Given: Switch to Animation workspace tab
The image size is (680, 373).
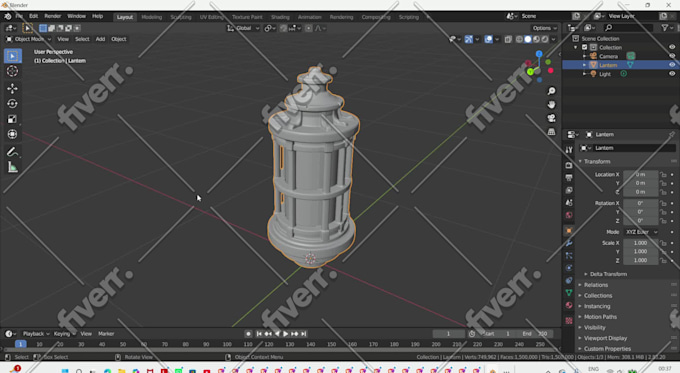Looking at the screenshot, I should pyautogui.click(x=310, y=17).
